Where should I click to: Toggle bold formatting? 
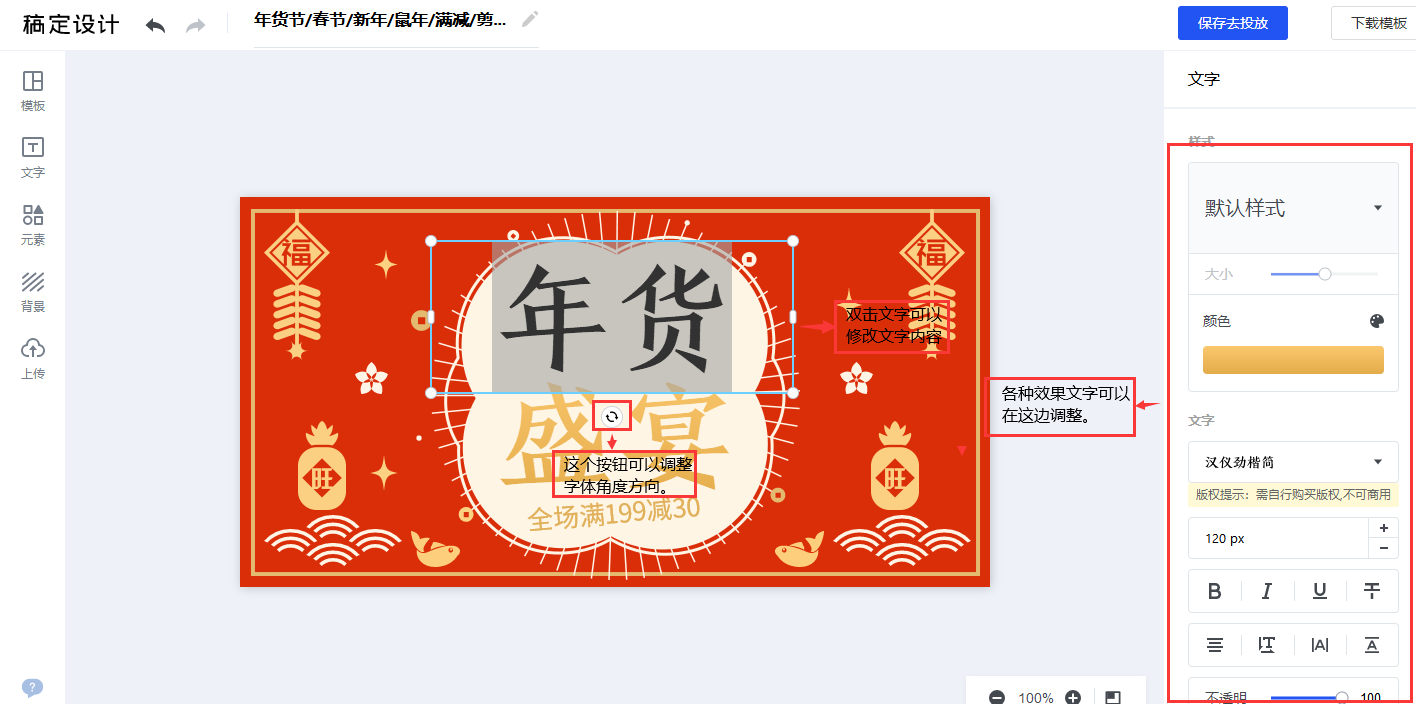1215,591
